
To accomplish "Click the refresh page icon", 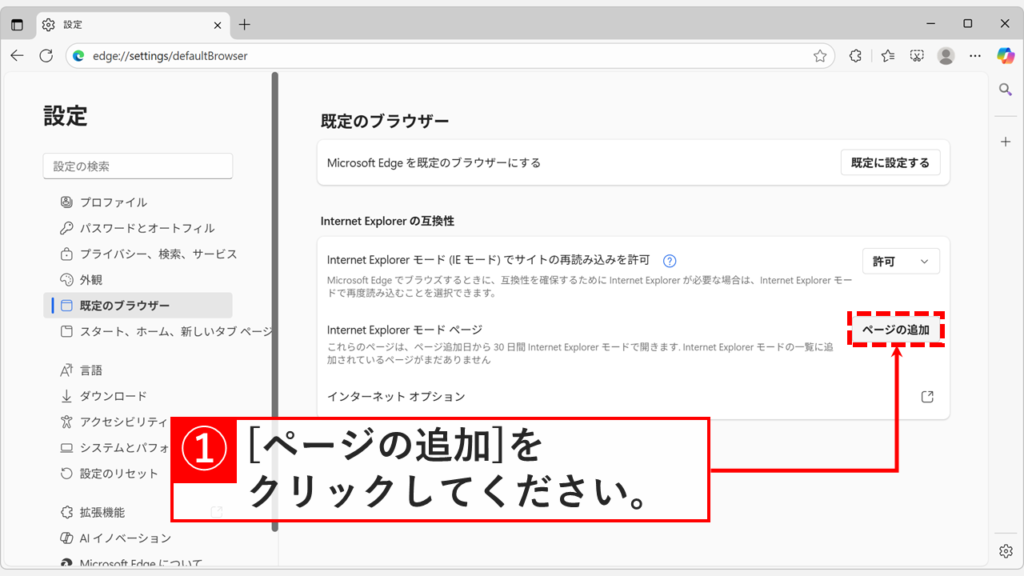I will pyautogui.click(x=45, y=56).
